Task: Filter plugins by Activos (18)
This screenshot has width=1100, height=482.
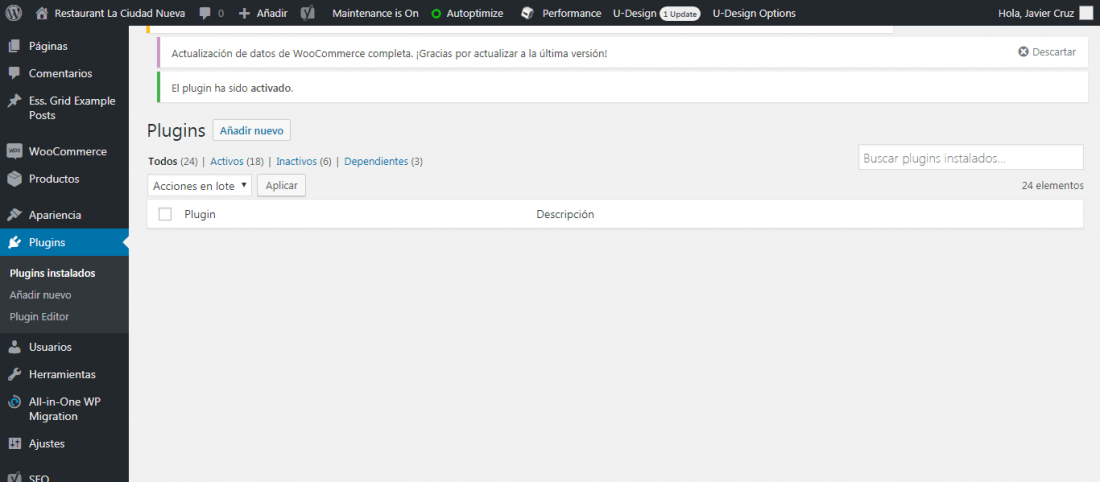Action: point(237,161)
